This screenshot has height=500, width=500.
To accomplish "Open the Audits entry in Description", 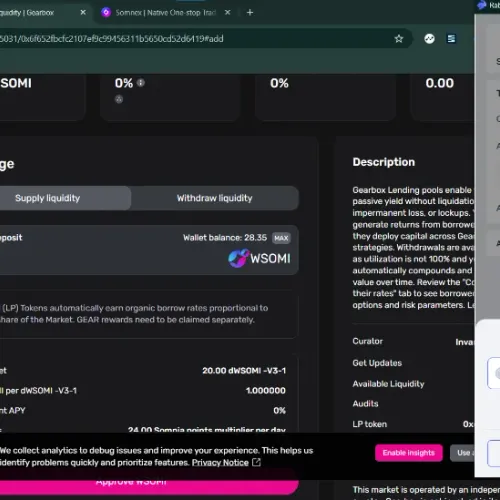I will click(x=365, y=404).
